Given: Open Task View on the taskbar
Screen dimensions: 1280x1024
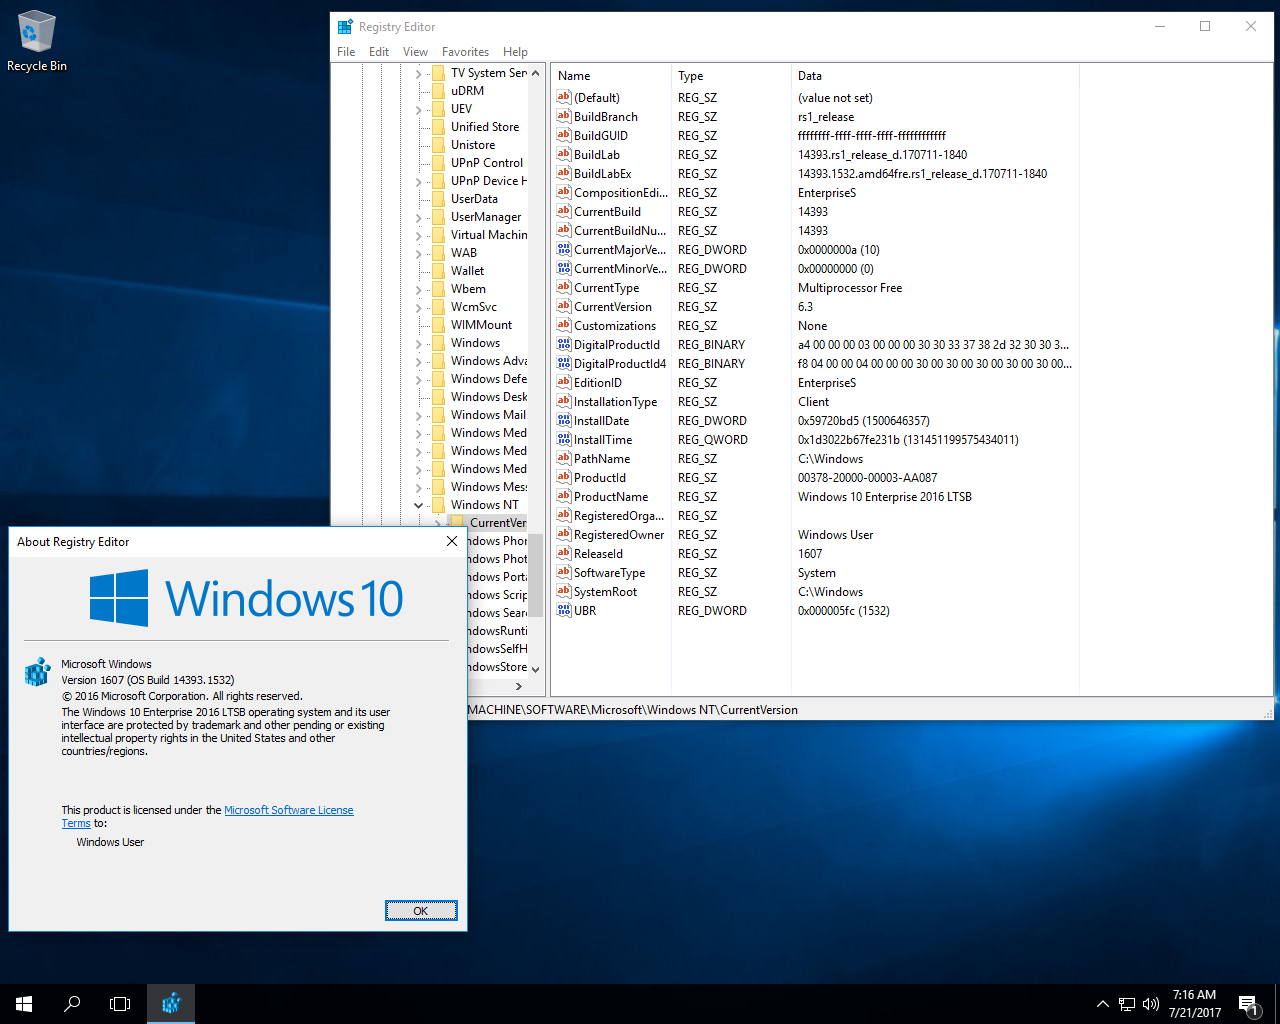Looking at the screenshot, I should [120, 1004].
